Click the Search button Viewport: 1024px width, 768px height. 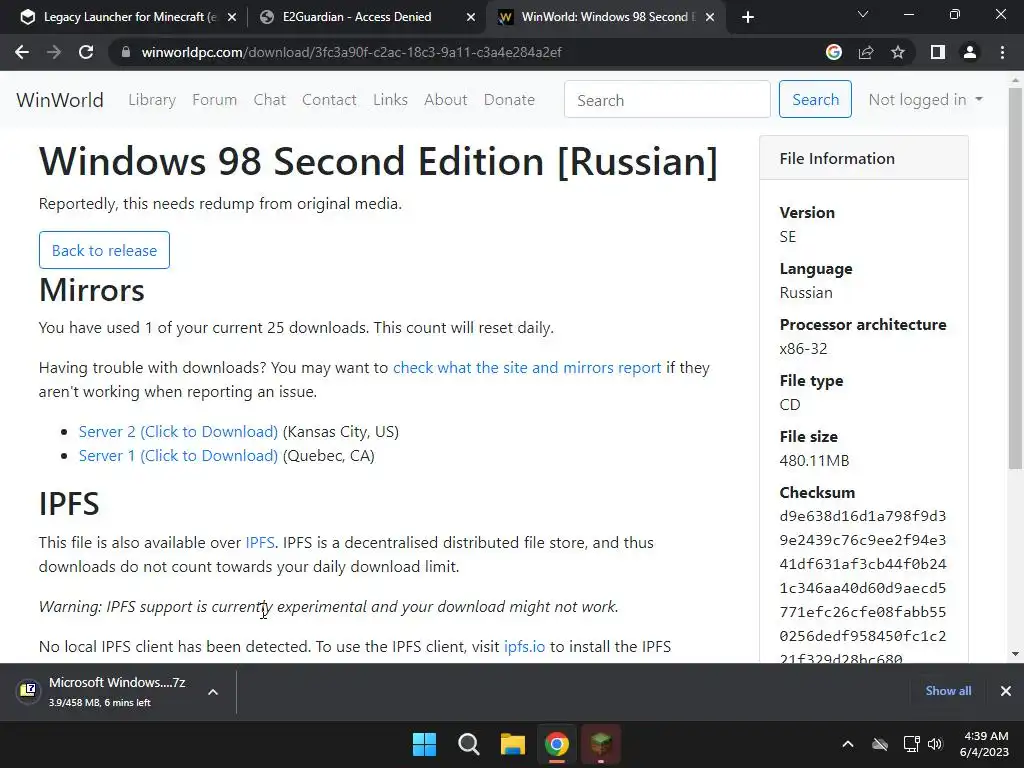tap(815, 99)
